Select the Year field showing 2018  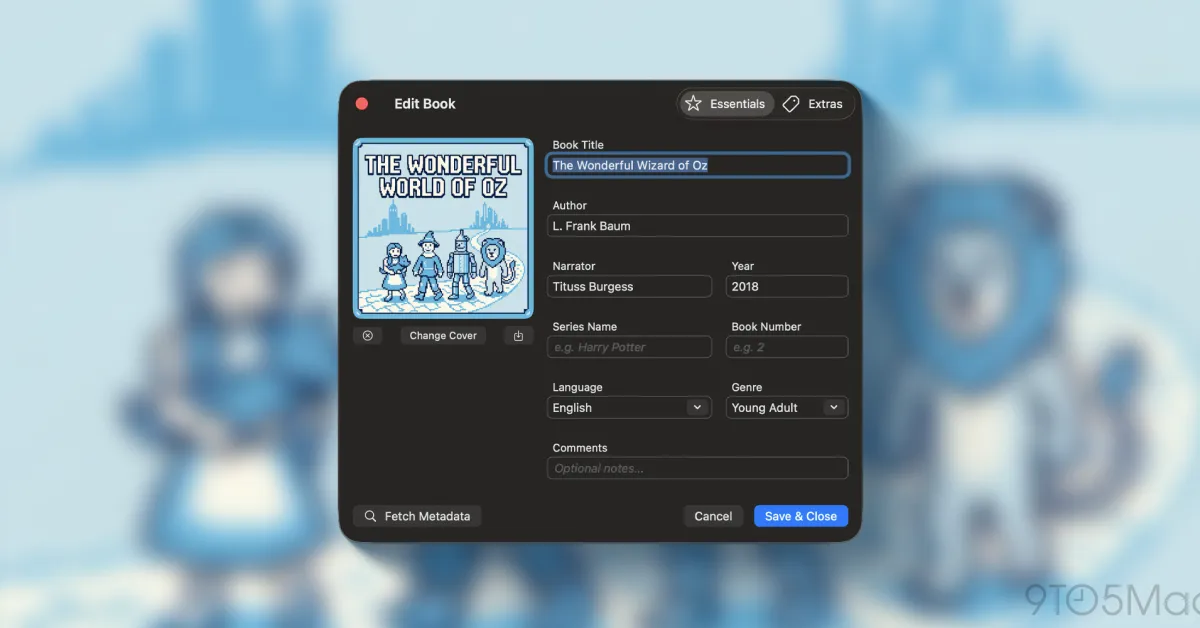[787, 287]
